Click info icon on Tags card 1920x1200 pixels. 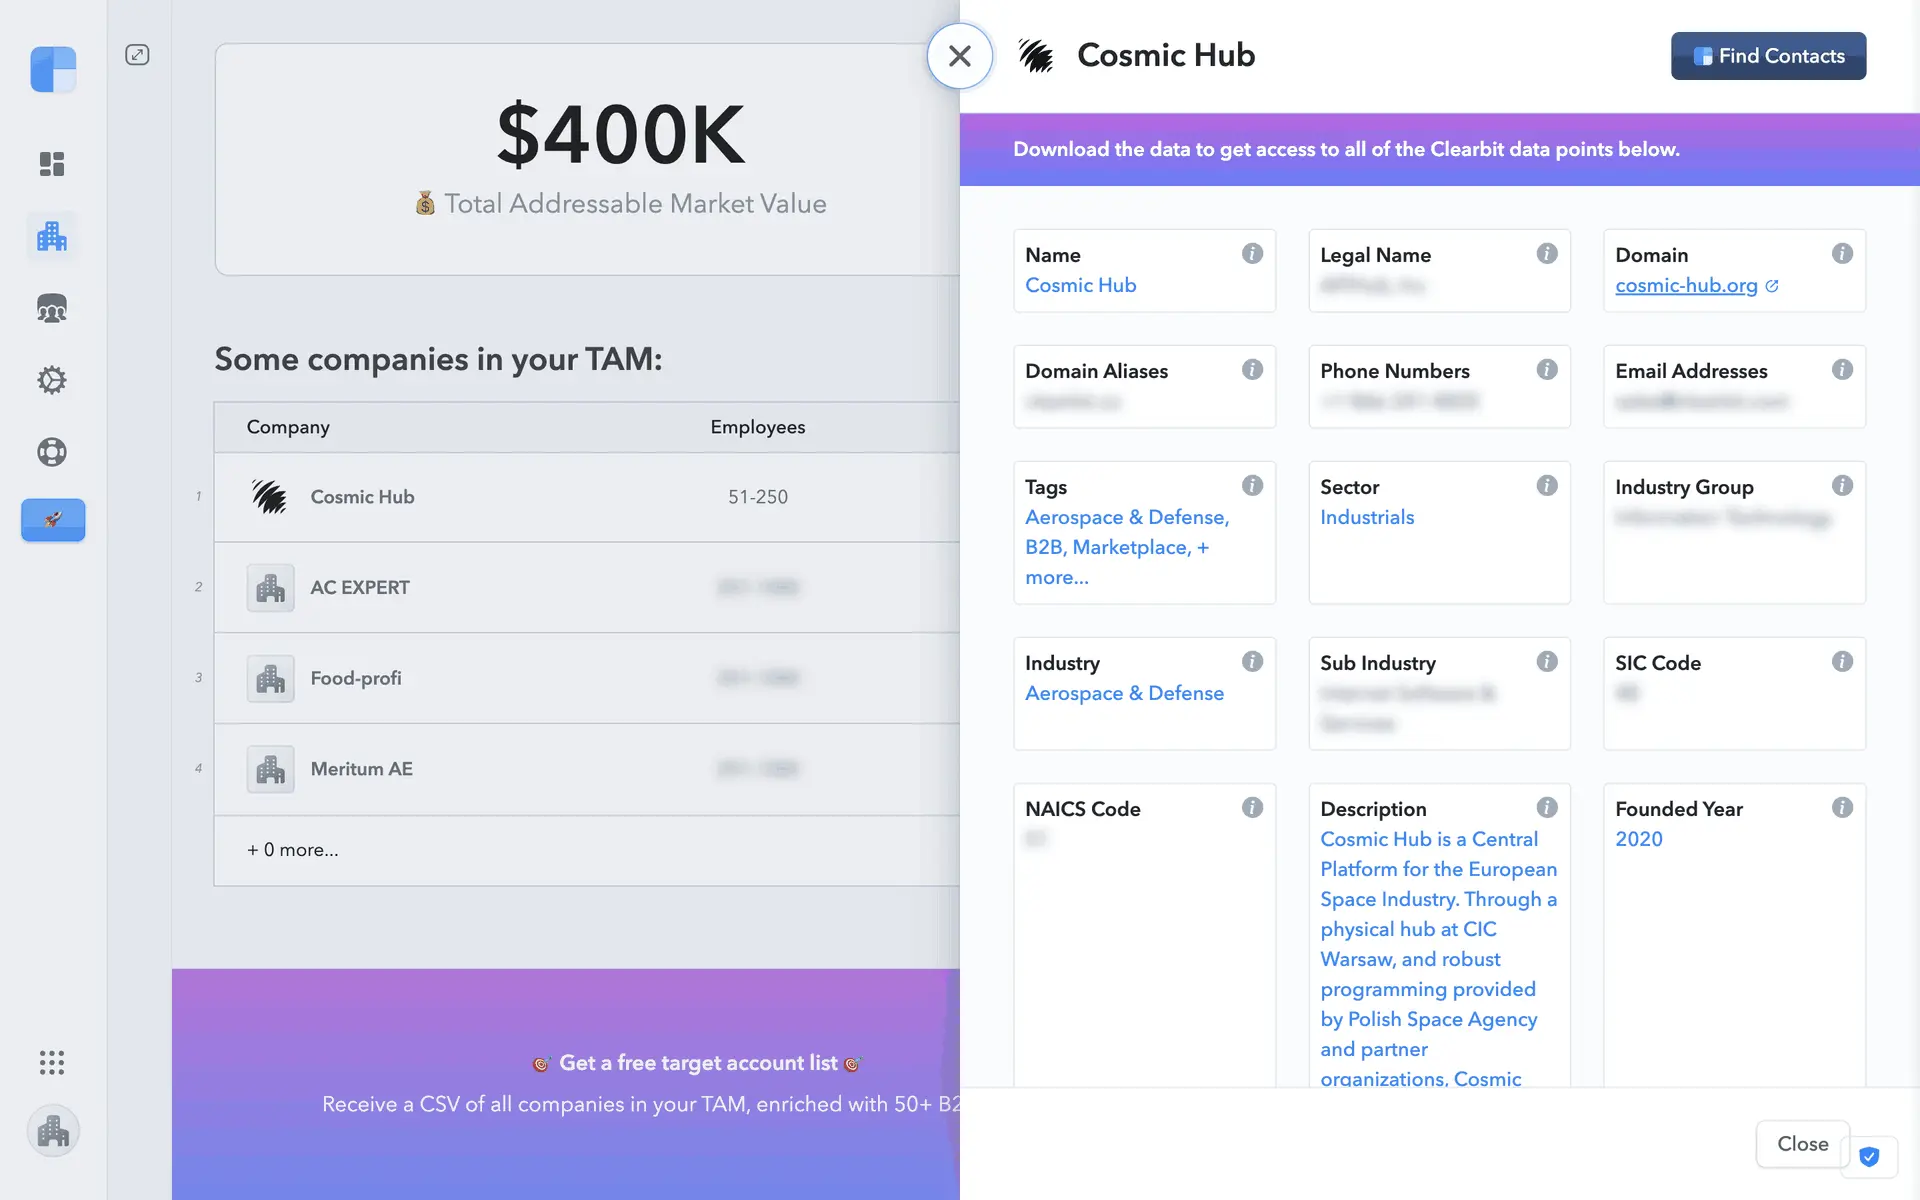pos(1251,486)
